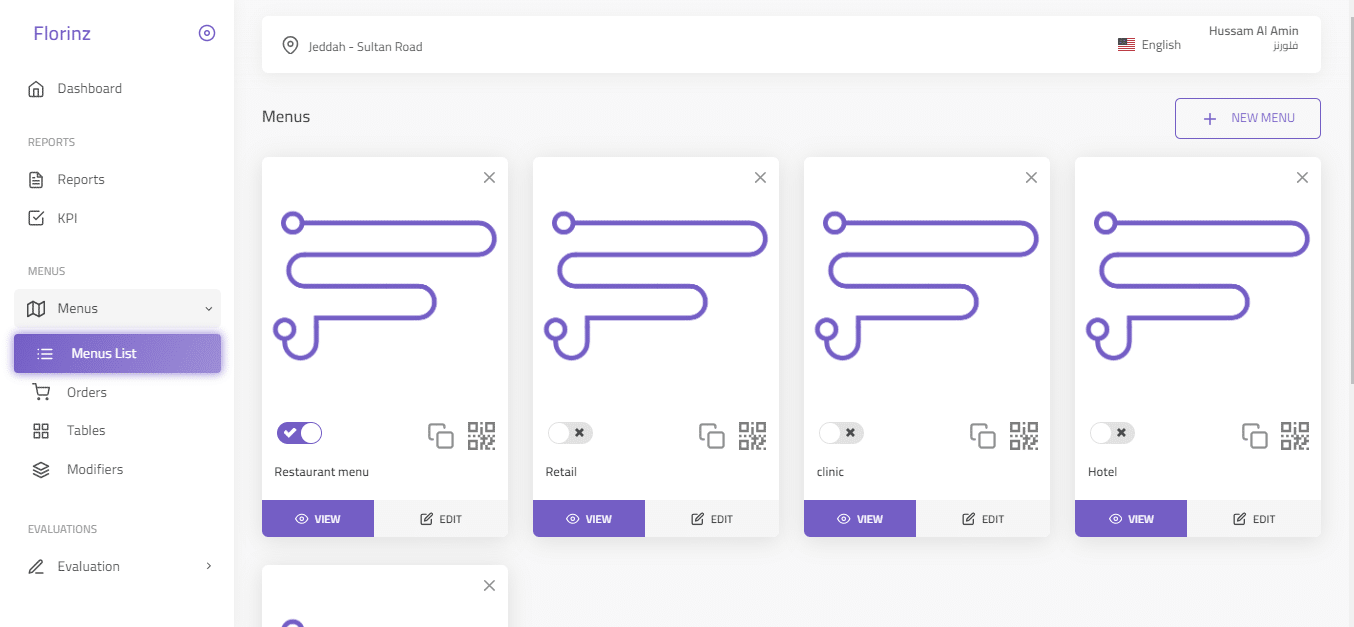
Task: Open the English language selector
Action: (1149, 45)
